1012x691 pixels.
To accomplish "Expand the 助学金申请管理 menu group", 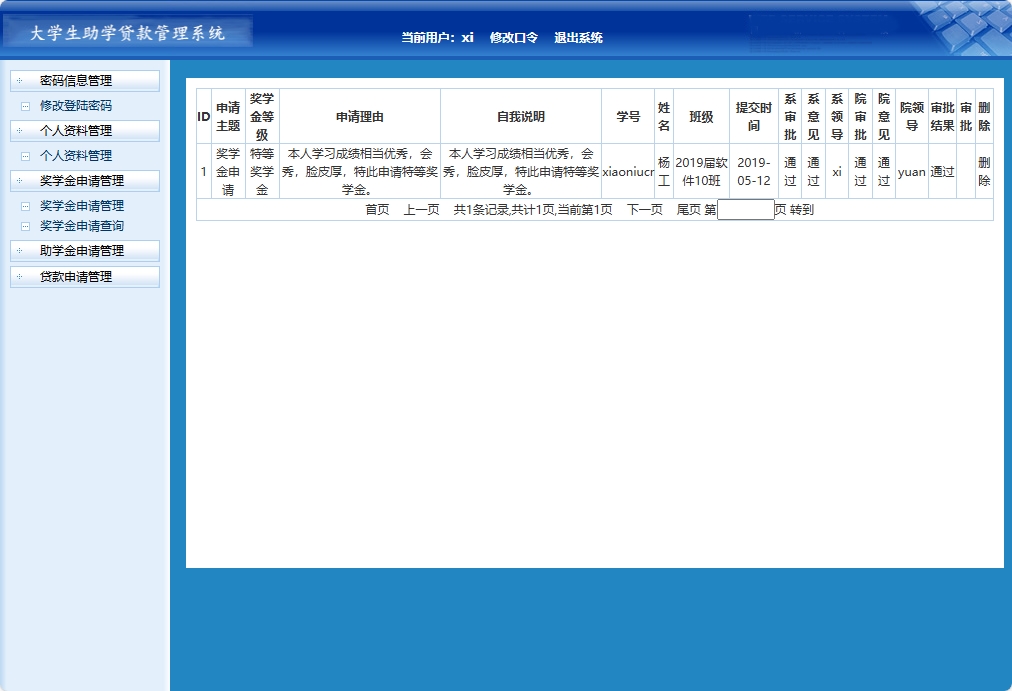I will coord(84,252).
